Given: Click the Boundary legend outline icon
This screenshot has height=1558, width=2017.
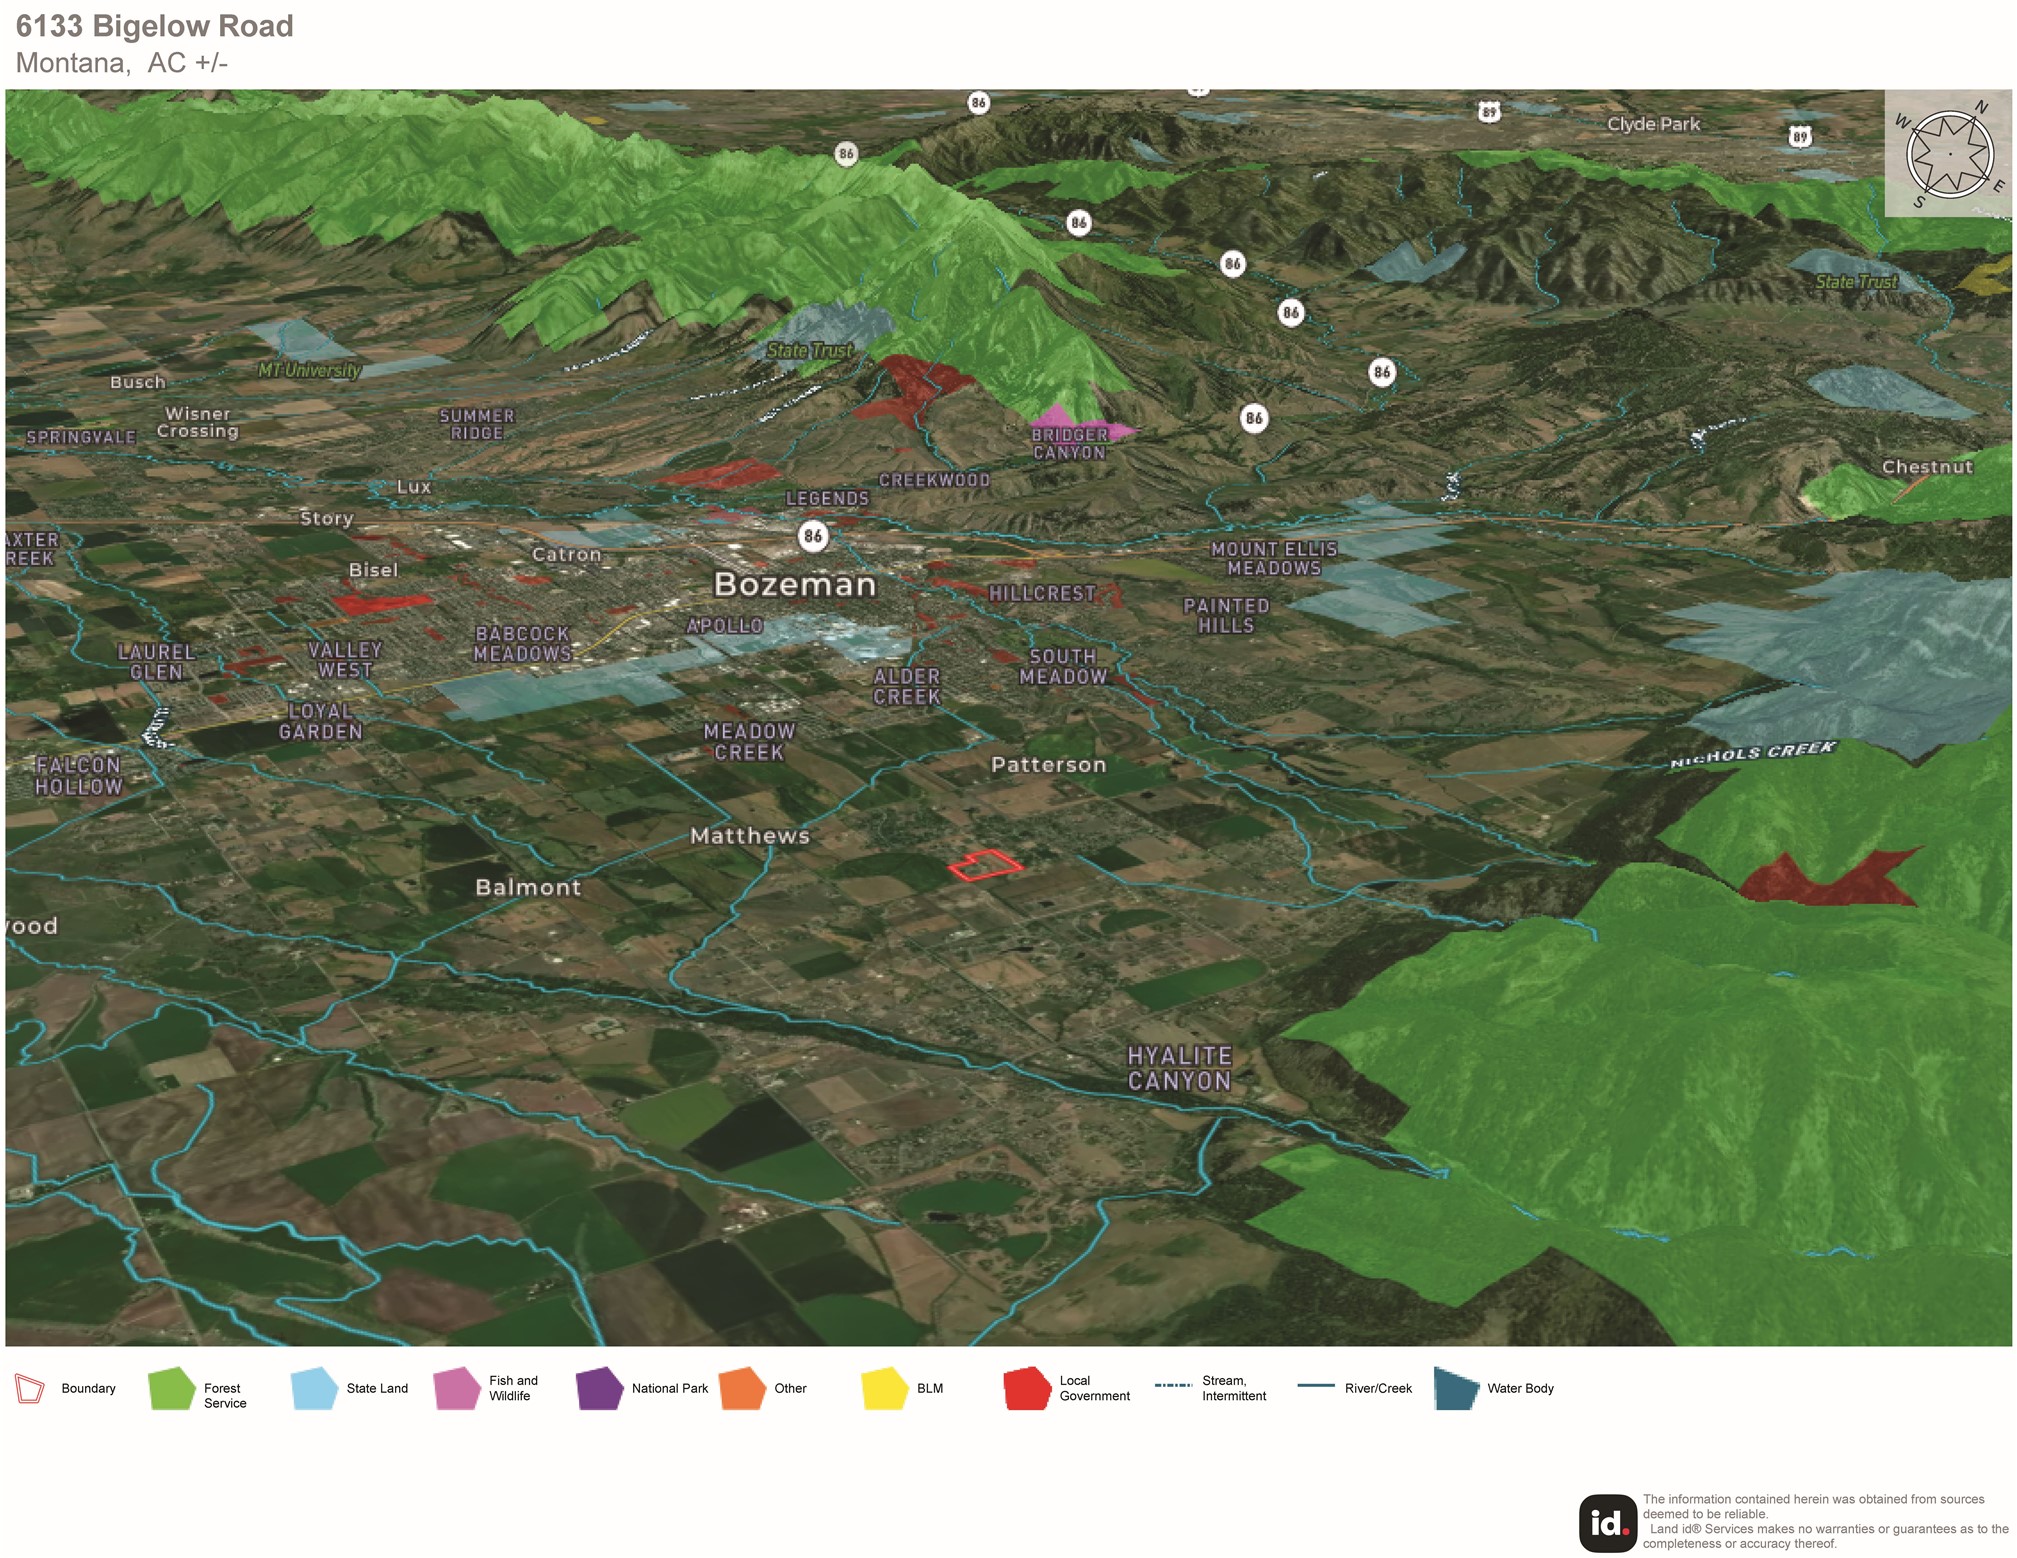Looking at the screenshot, I should coord(30,1388).
